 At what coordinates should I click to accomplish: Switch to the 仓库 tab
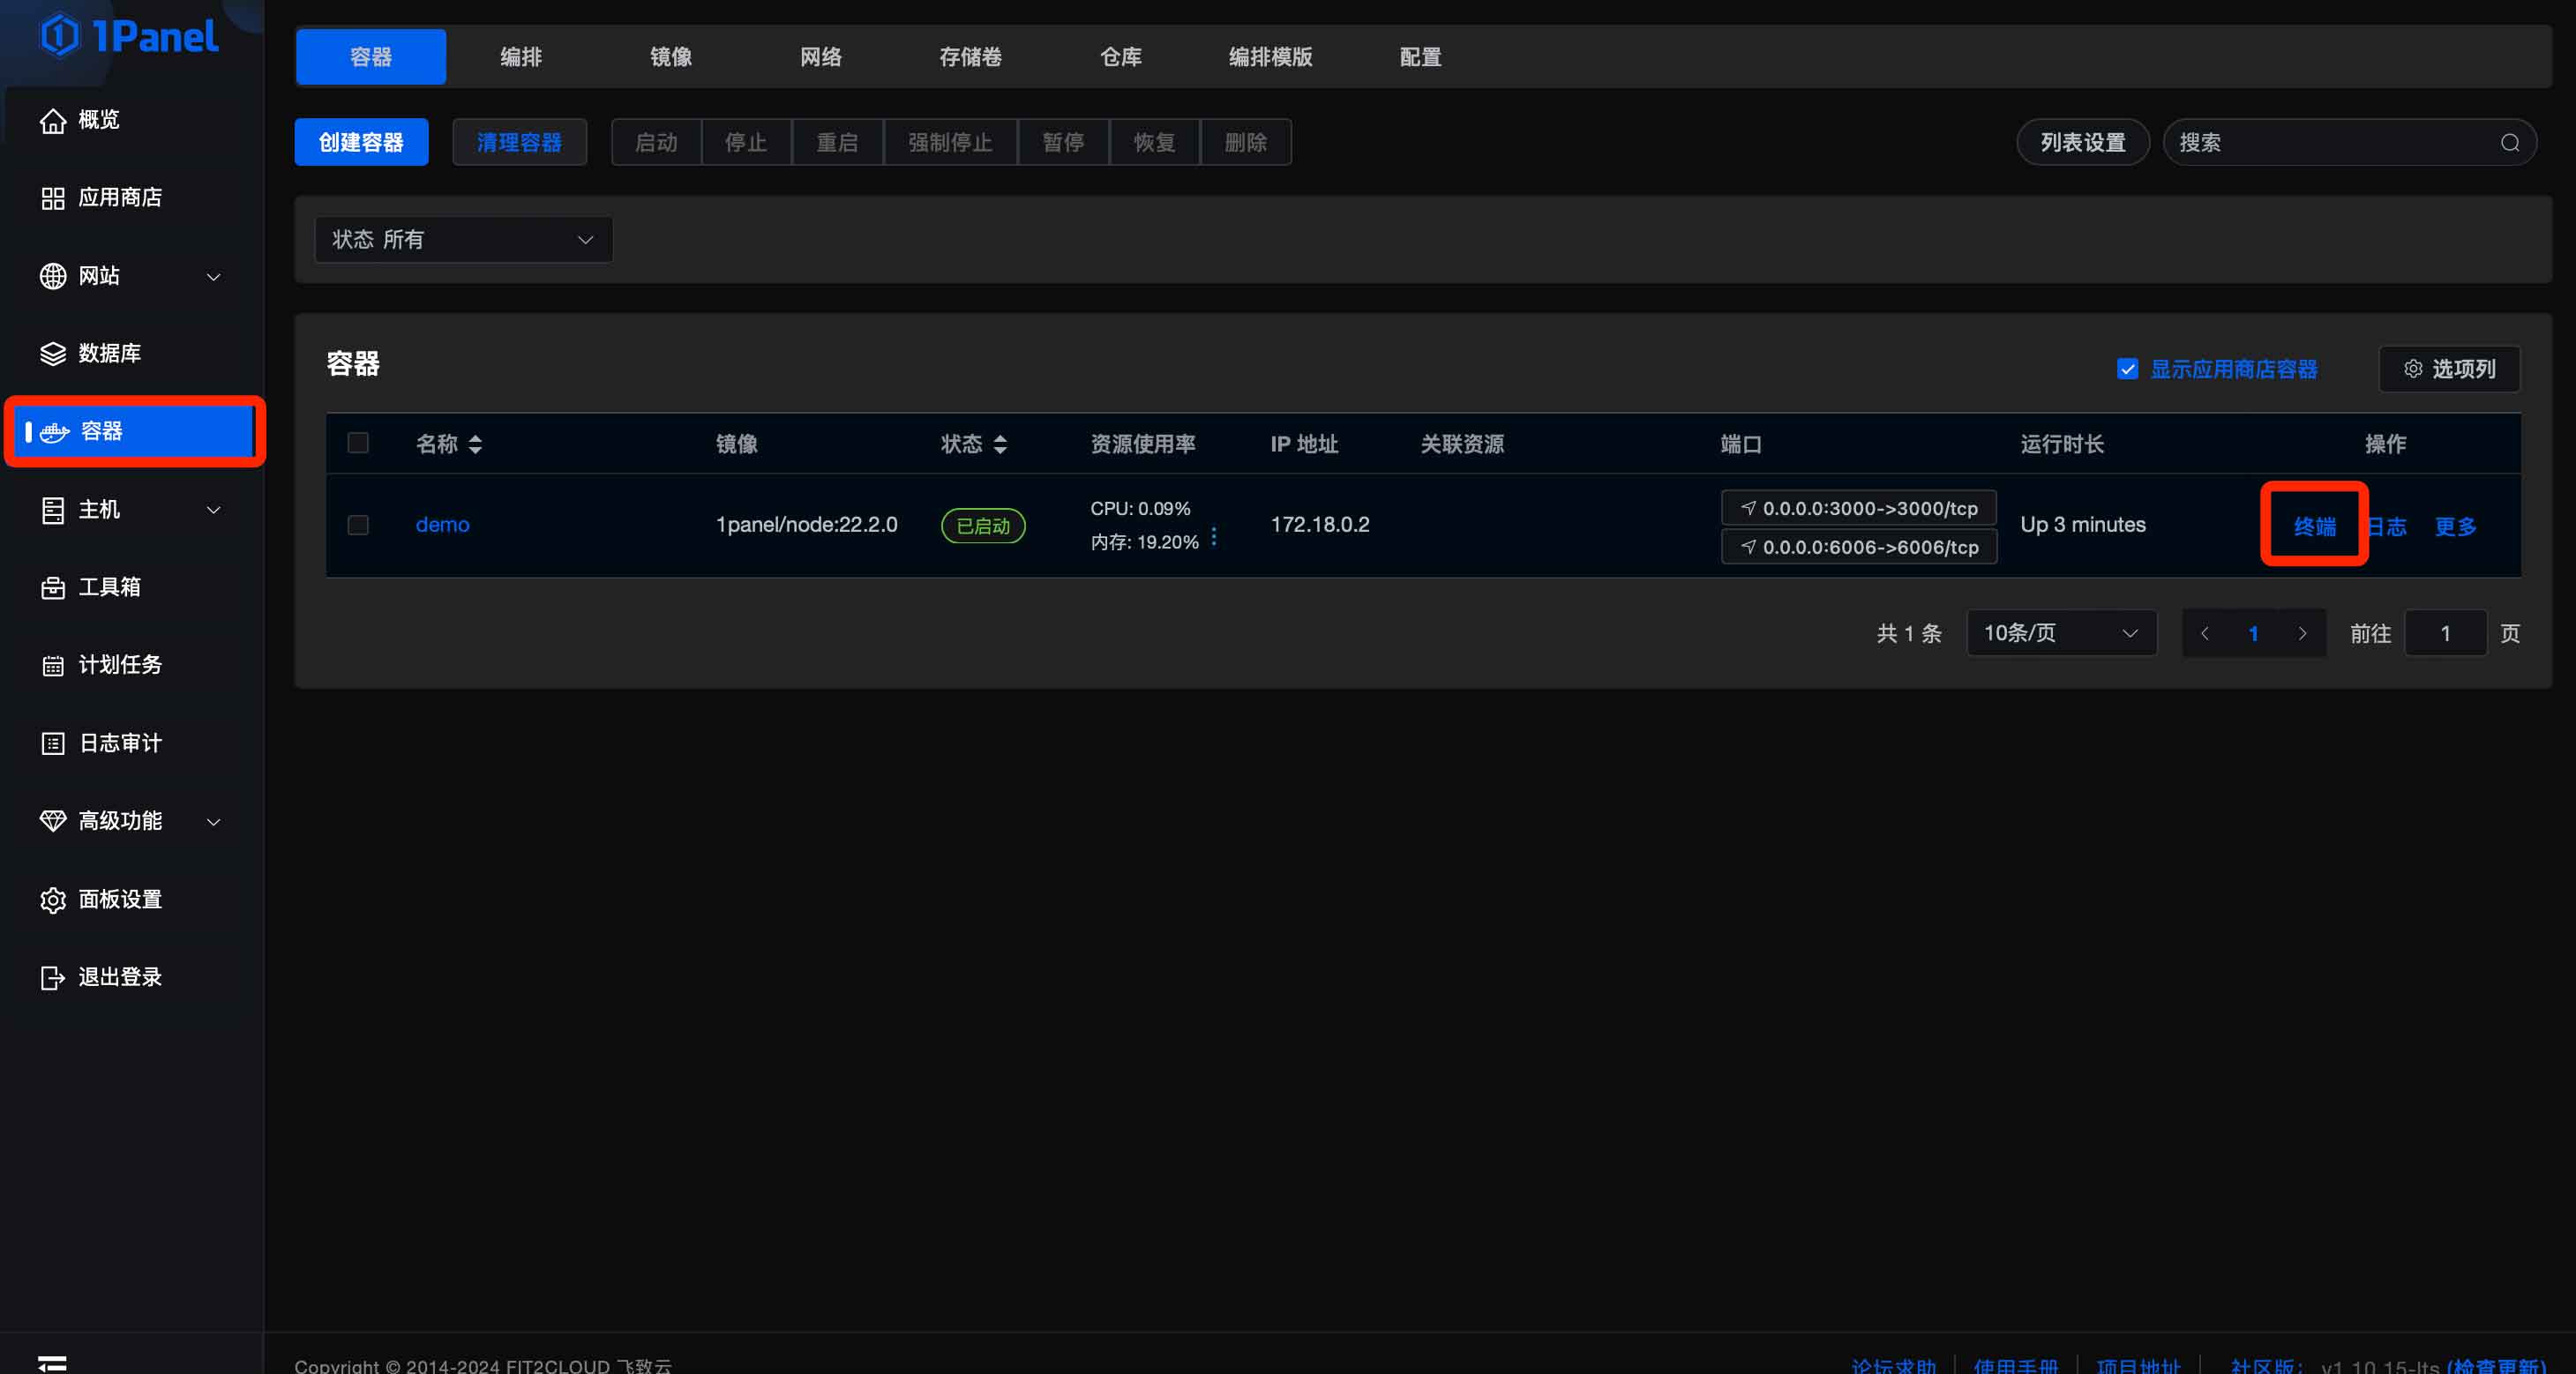click(1121, 57)
